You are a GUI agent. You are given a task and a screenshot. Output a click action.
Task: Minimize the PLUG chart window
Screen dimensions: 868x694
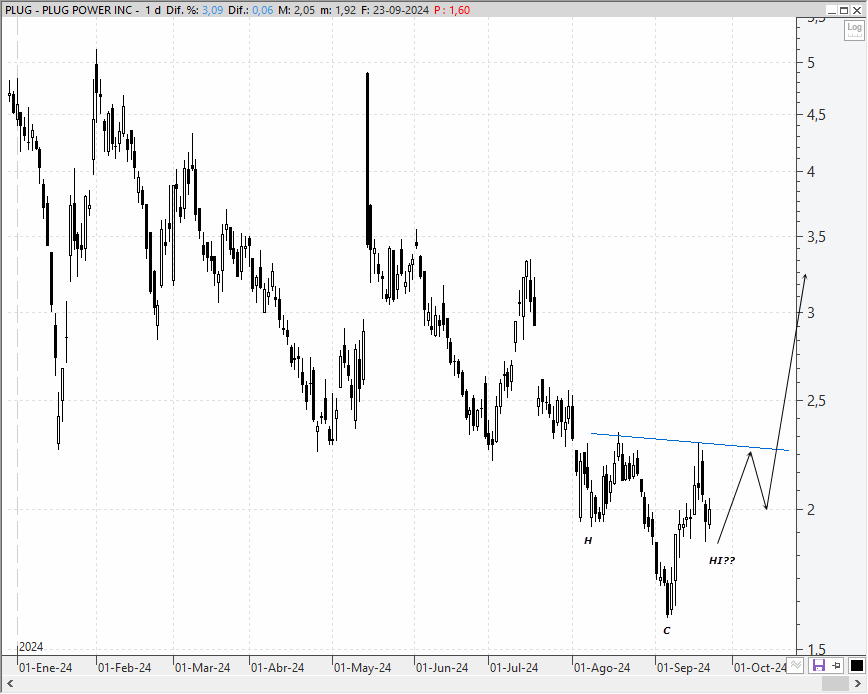(831, 10)
